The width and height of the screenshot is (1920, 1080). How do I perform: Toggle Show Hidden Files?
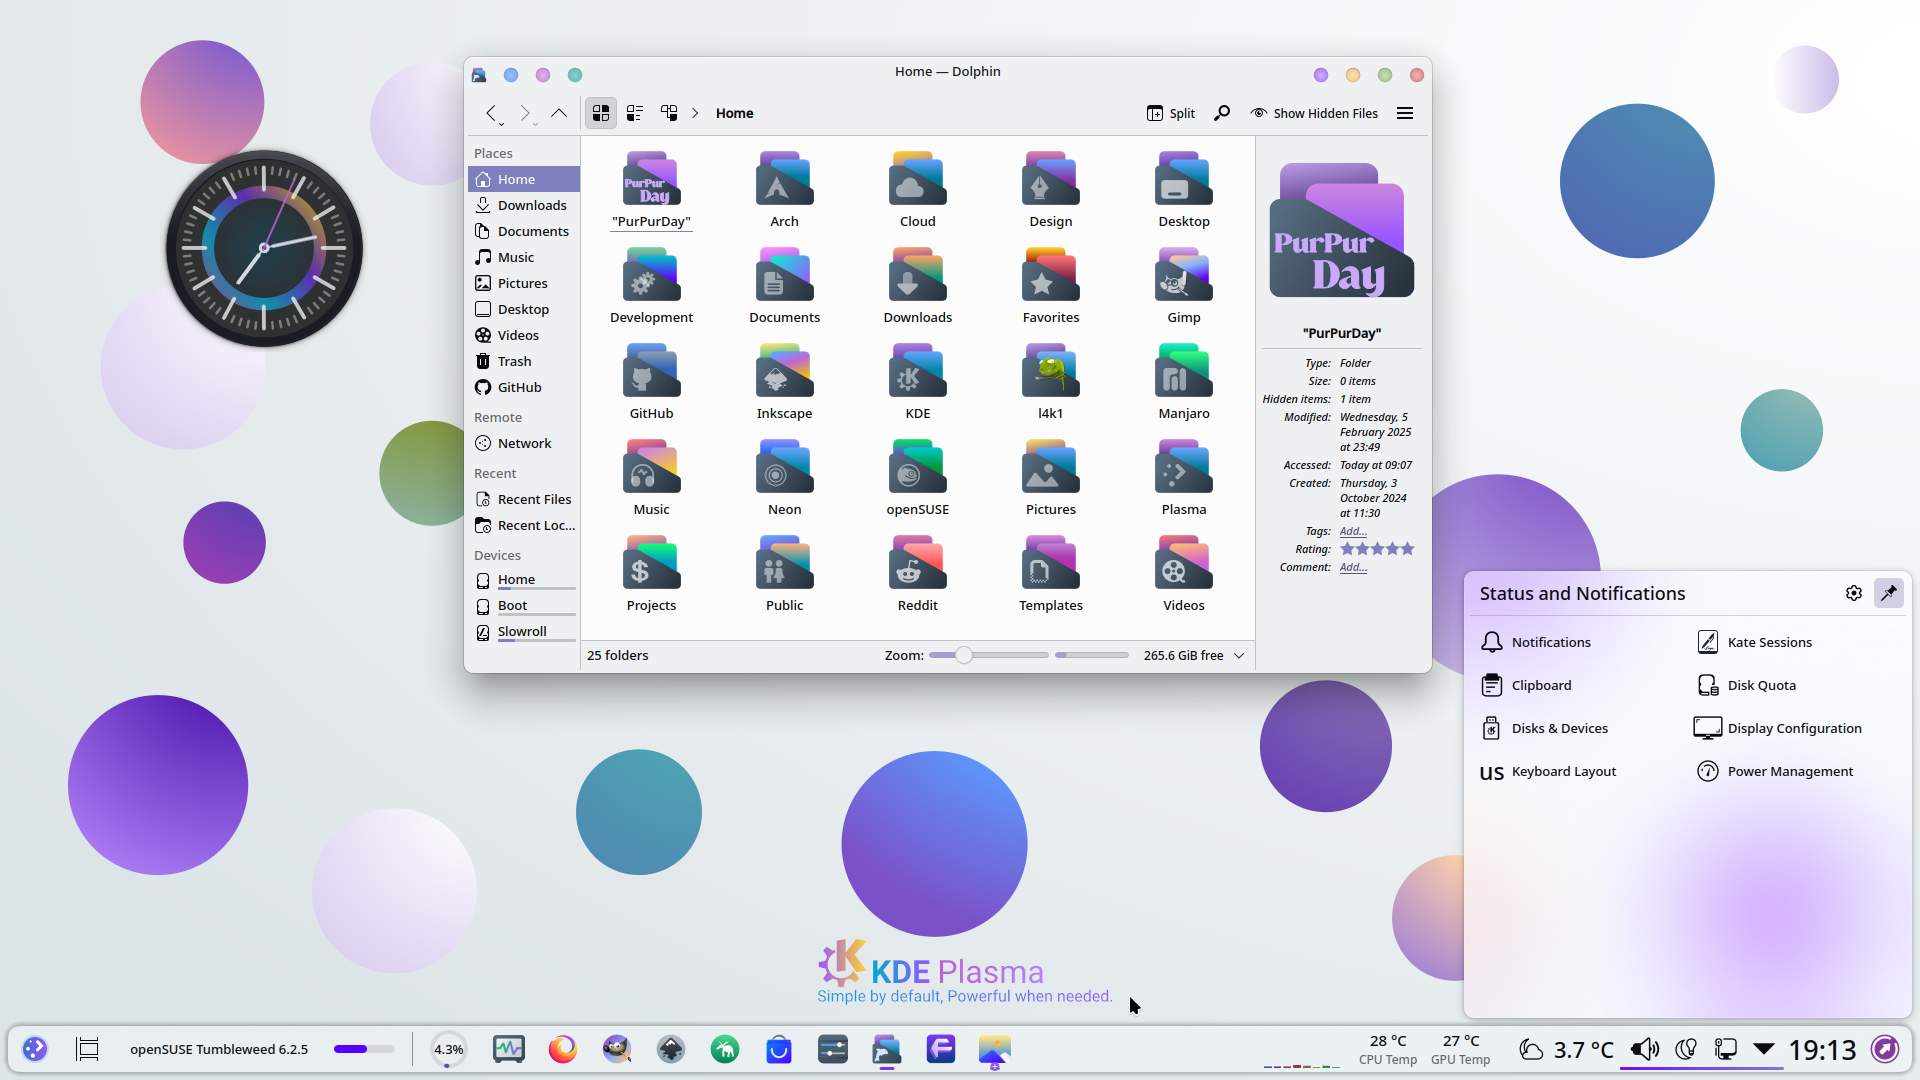coord(1314,113)
